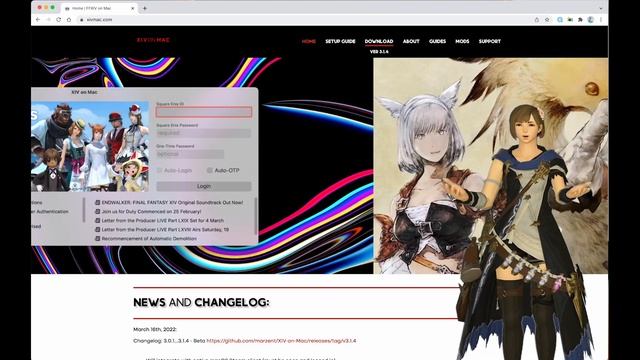Click the NEWS AND CHANGELOG heading

tap(201, 302)
